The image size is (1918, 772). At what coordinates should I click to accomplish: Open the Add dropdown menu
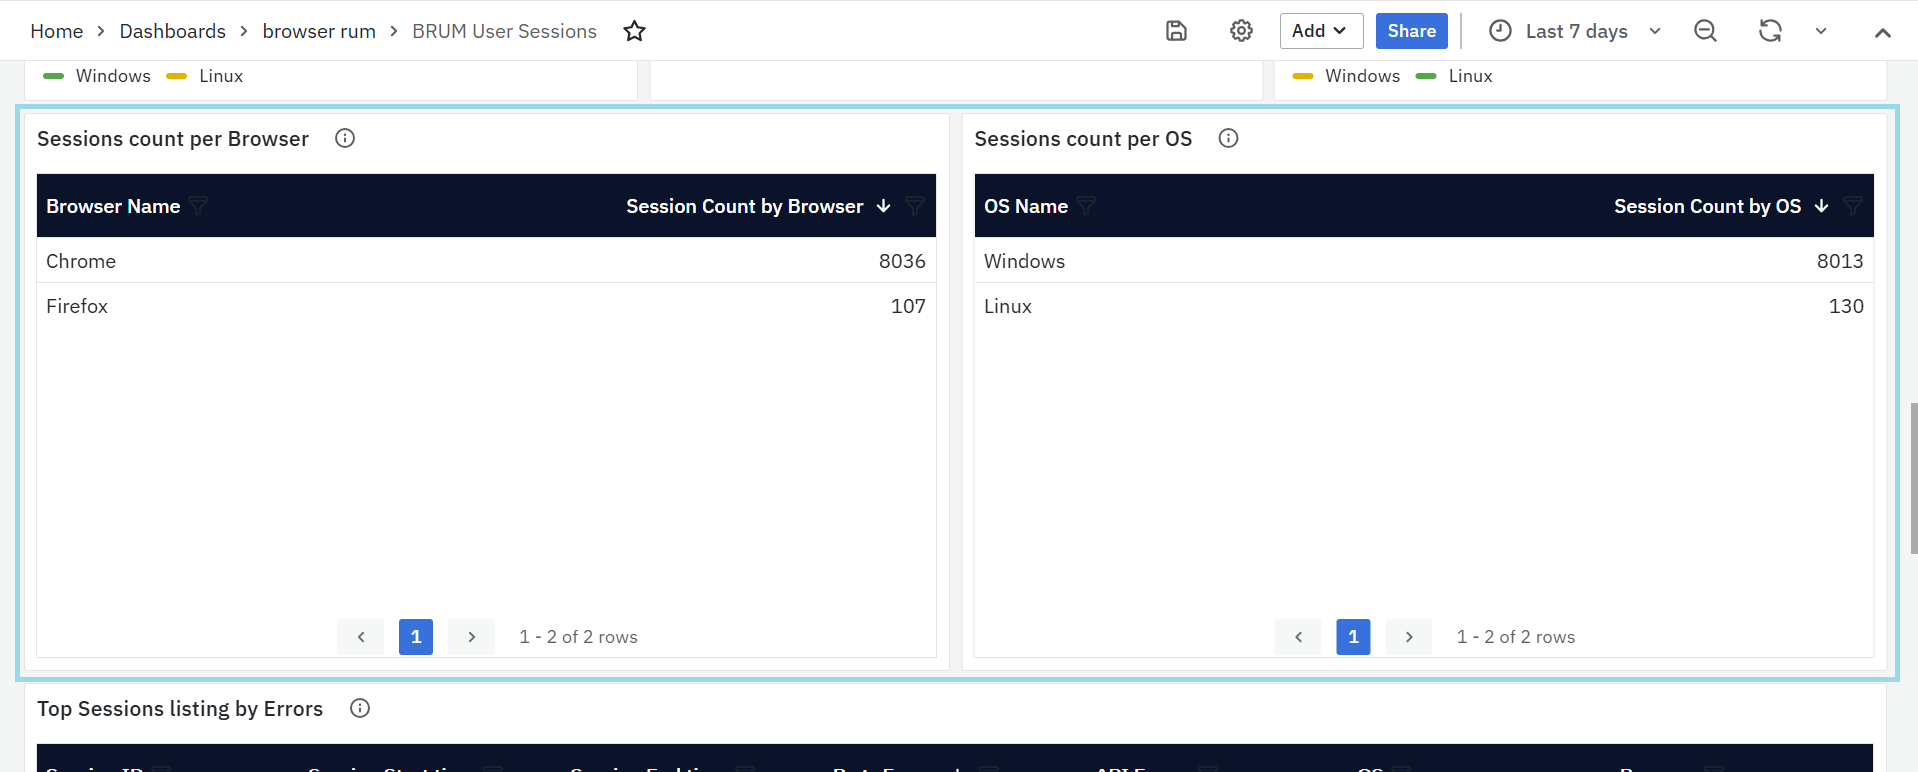(x=1320, y=31)
